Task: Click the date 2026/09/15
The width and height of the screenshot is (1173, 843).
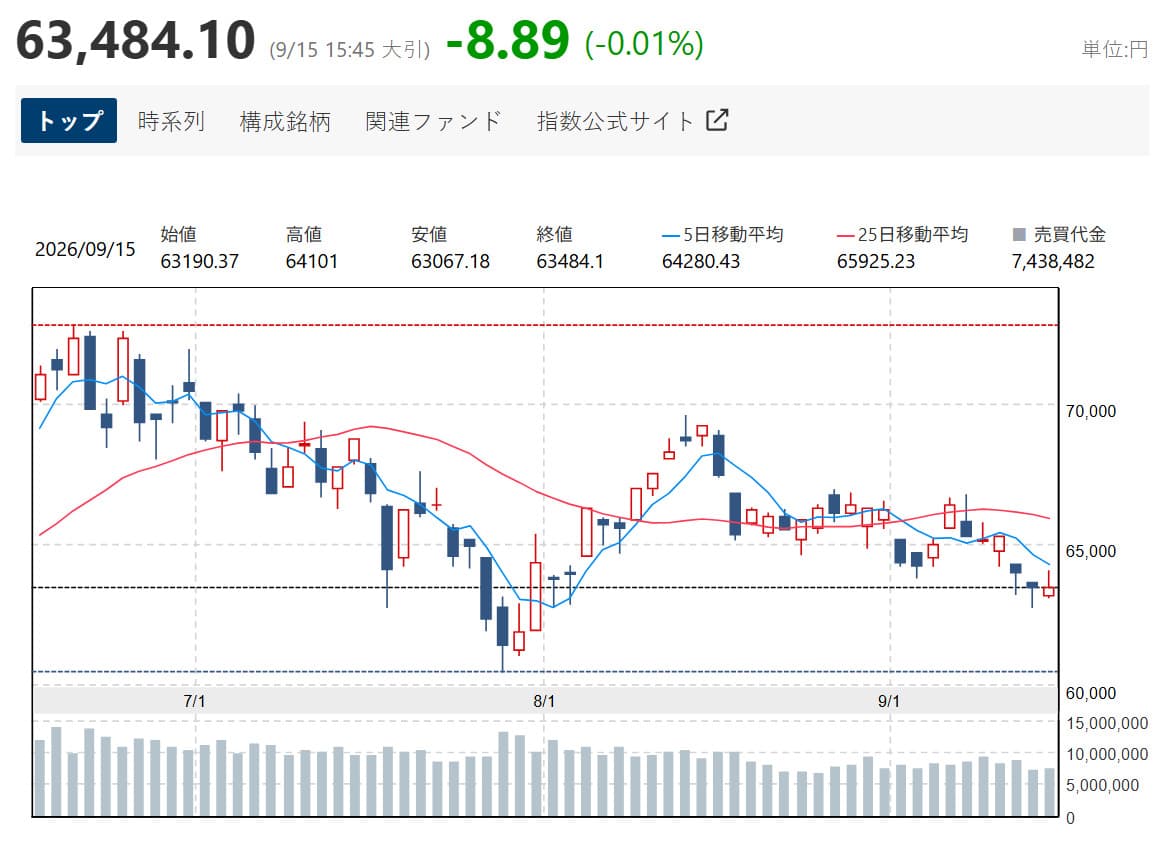Action: [85, 249]
